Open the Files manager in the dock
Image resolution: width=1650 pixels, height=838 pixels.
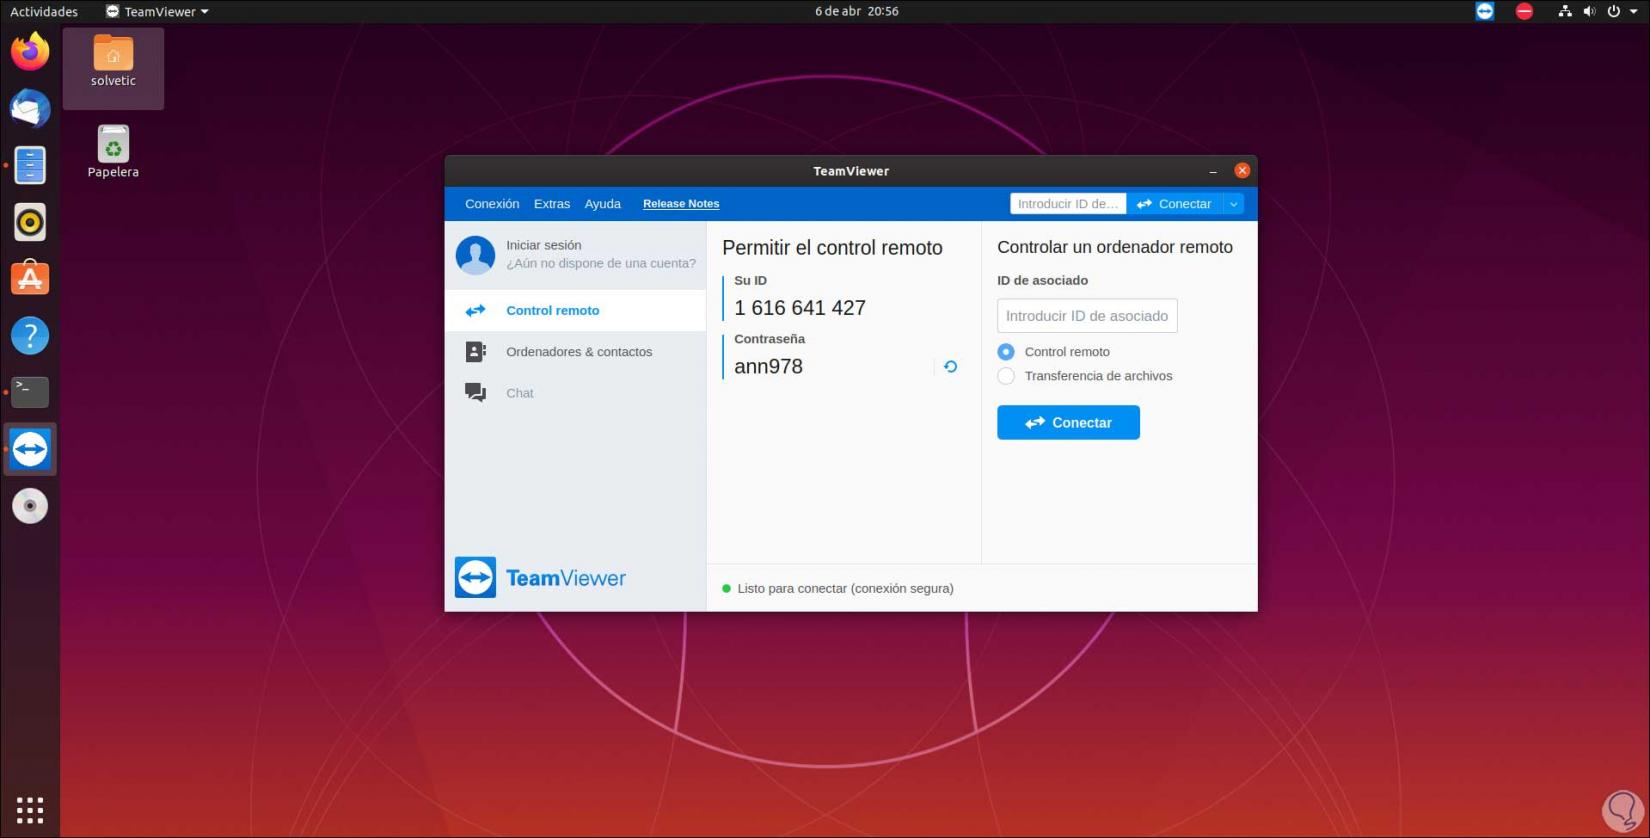point(30,165)
